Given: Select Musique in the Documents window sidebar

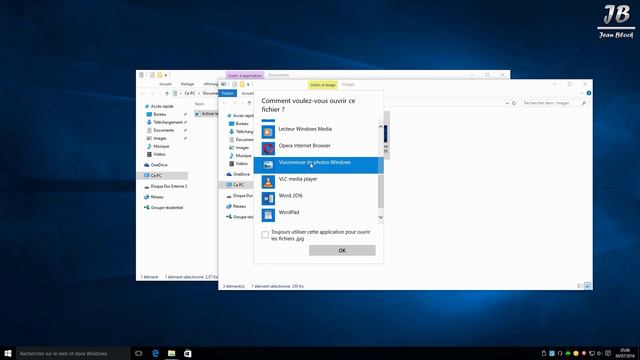Looking at the screenshot, I should (x=158, y=146).
